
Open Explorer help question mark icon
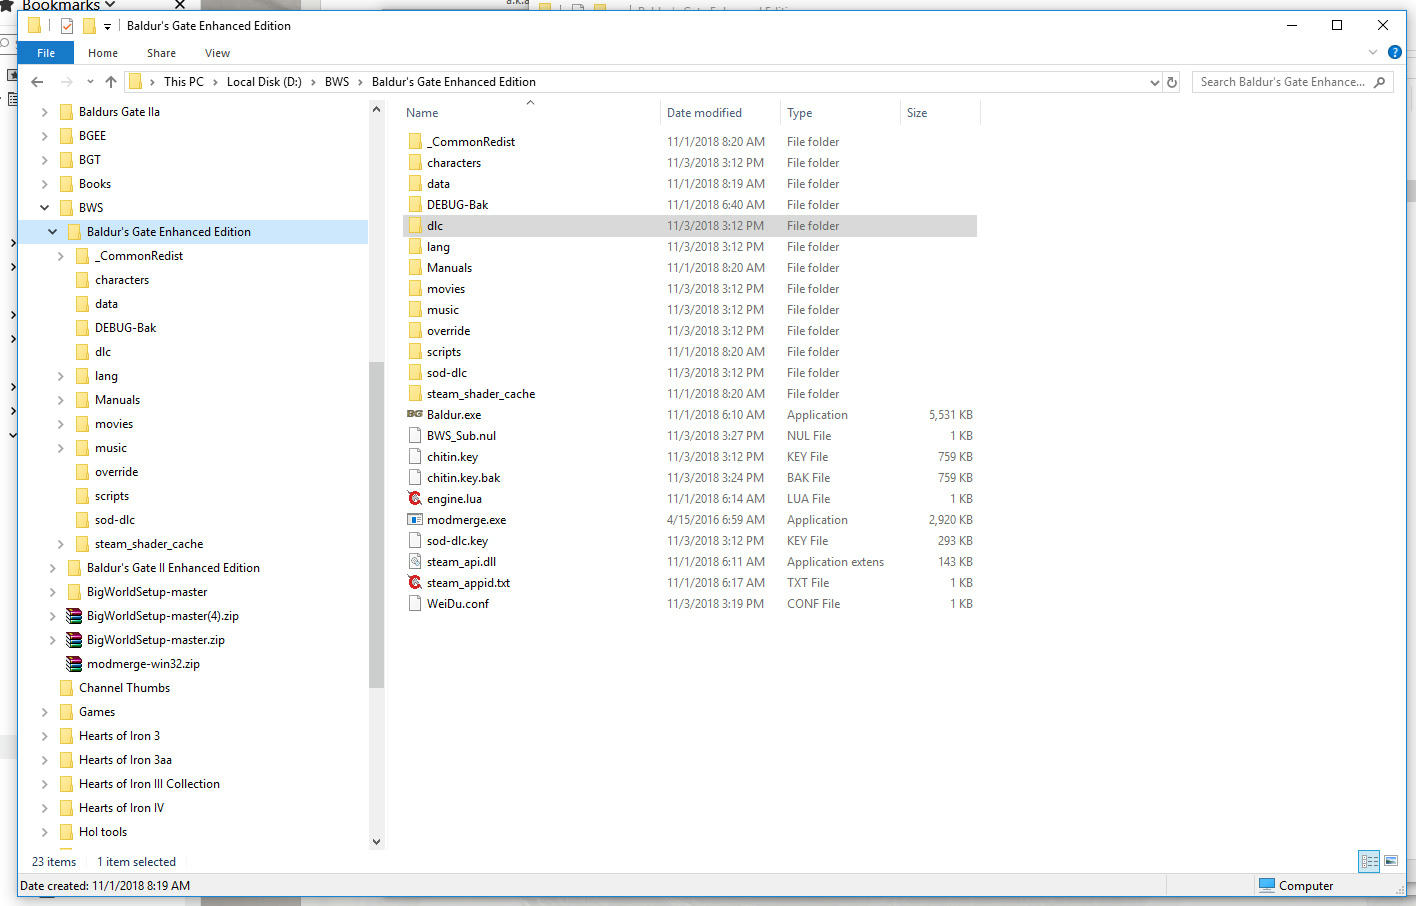tap(1394, 52)
